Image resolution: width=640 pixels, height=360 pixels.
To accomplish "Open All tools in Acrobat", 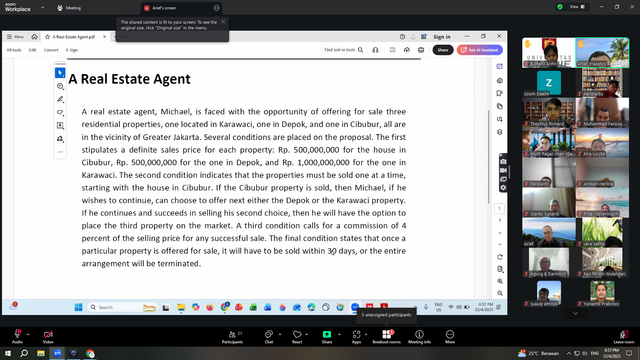I will [14, 50].
